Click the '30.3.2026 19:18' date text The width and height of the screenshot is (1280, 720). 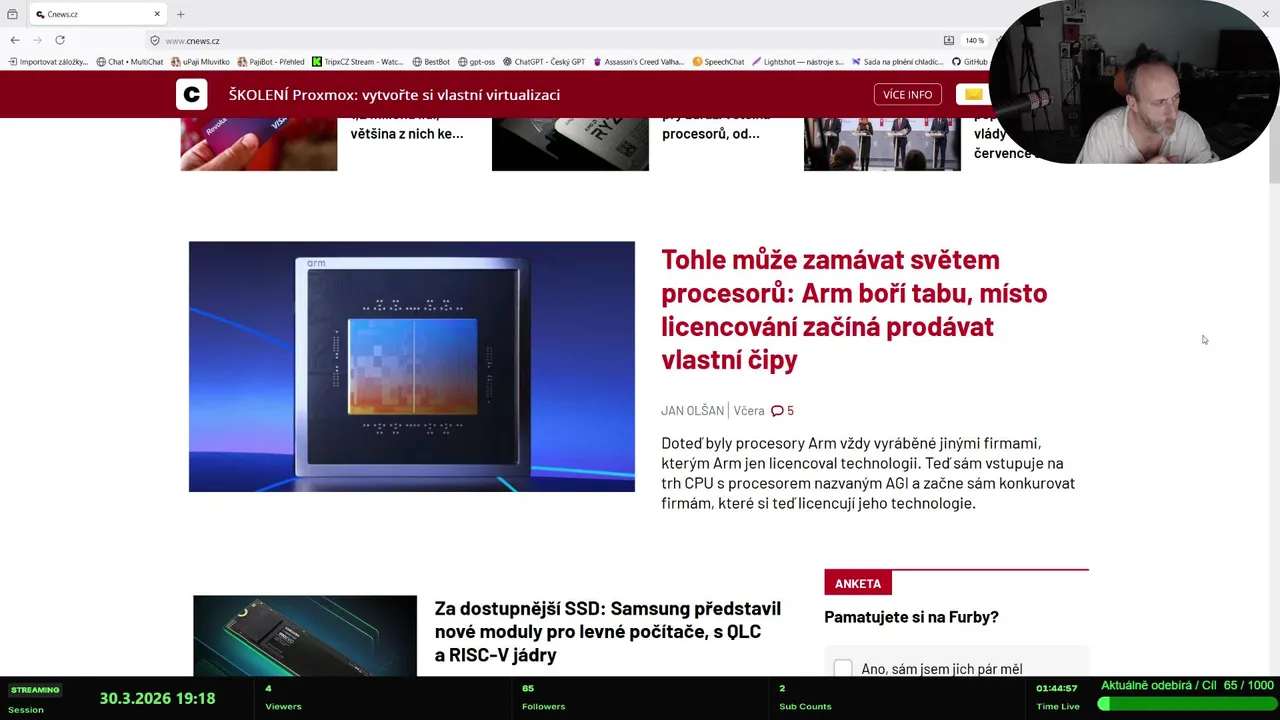[157, 698]
